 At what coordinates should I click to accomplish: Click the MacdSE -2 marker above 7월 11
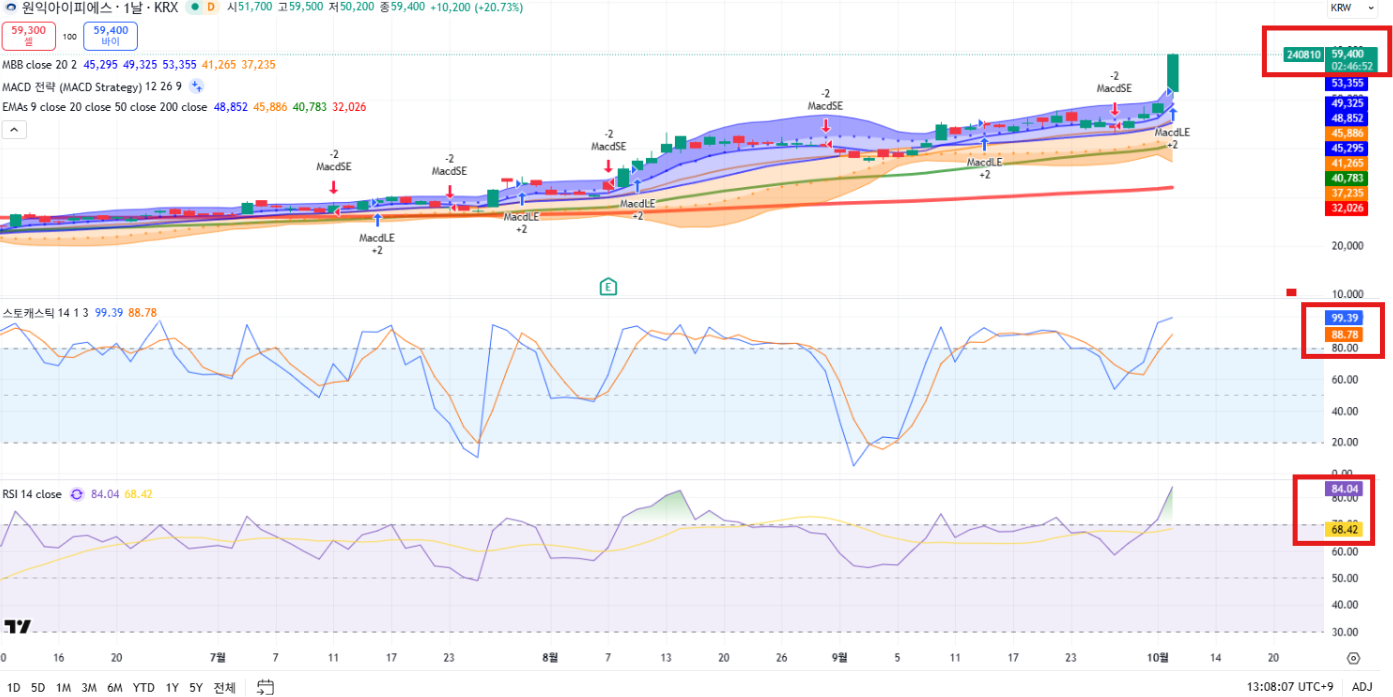pos(333,171)
